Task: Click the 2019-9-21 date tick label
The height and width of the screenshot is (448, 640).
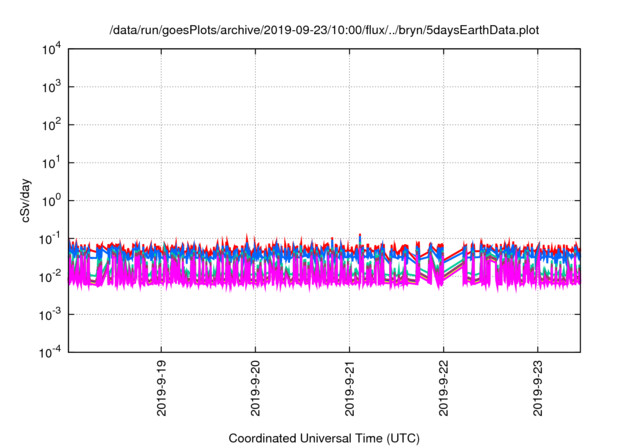Action: (x=350, y=388)
